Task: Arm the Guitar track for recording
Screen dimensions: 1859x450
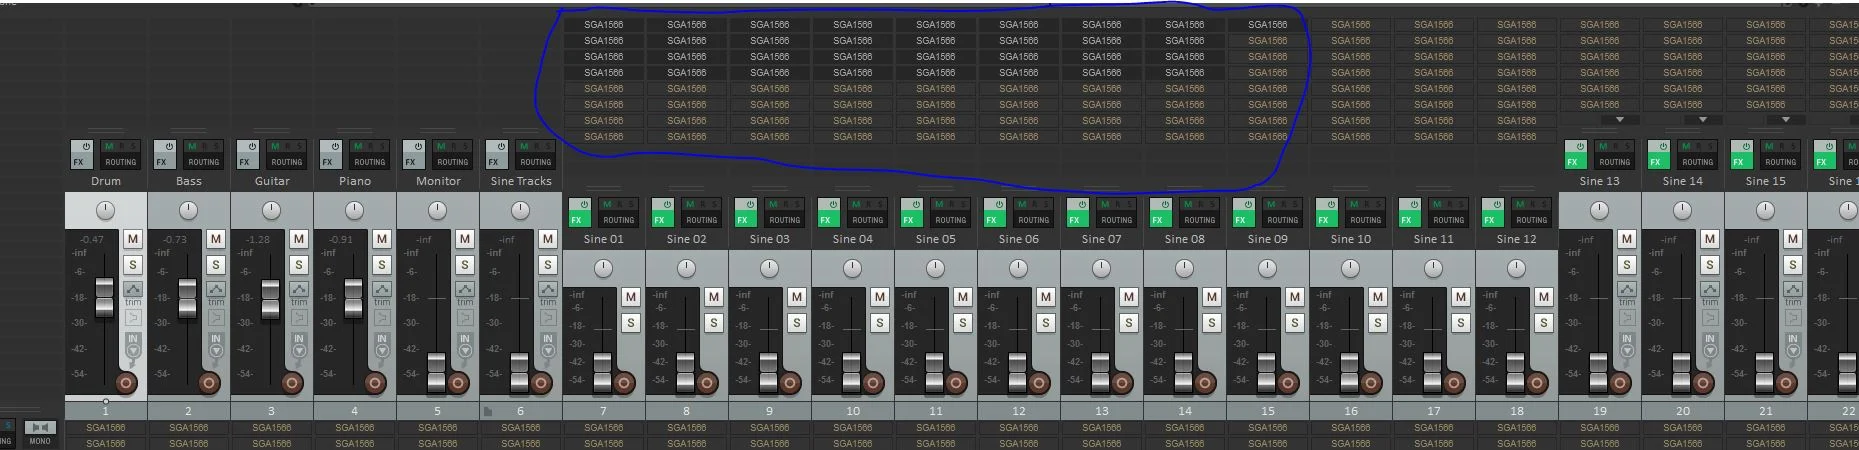Action: tap(292, 383)
